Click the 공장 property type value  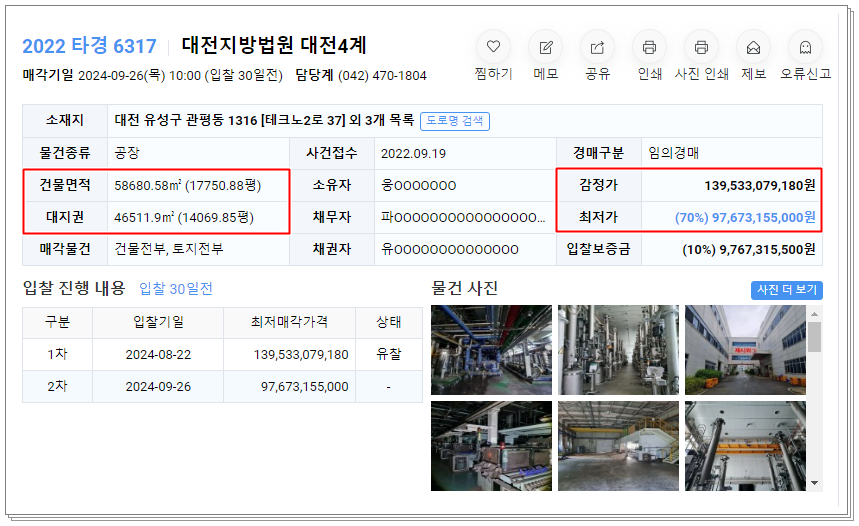point(127,153)
